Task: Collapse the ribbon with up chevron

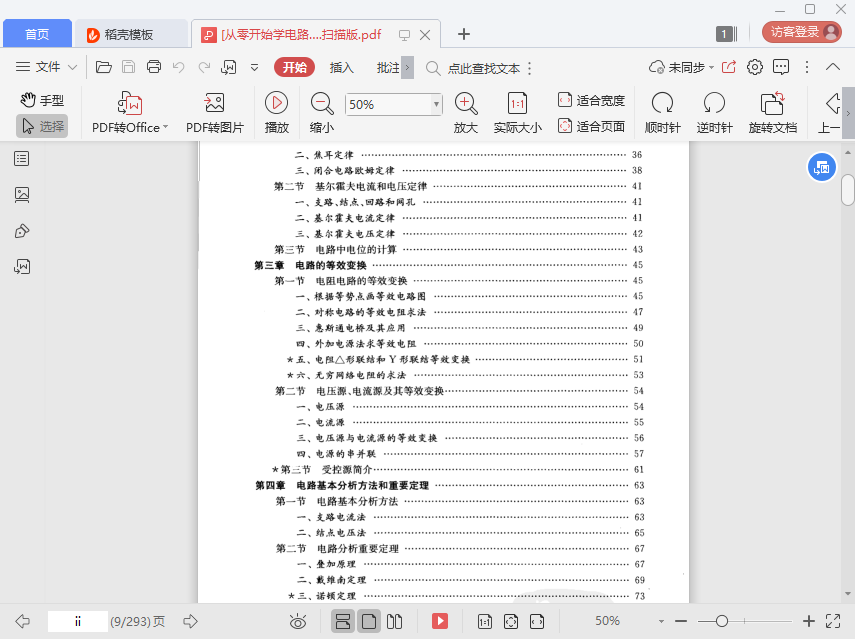Action: pos(833,67)
